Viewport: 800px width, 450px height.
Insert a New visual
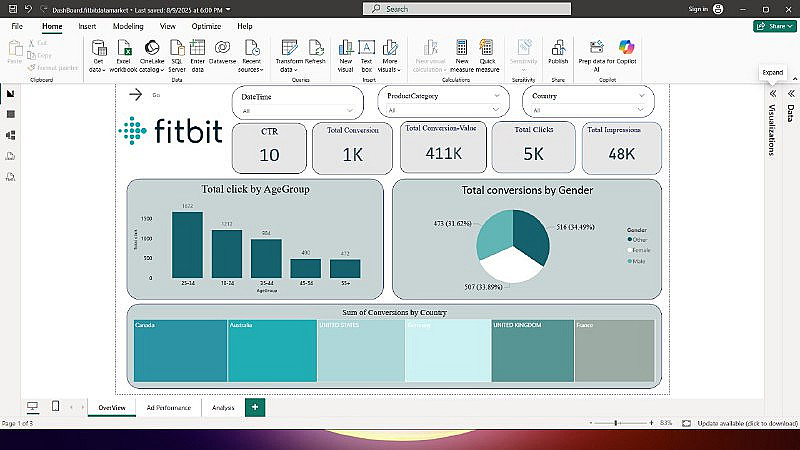coord(345,56)
